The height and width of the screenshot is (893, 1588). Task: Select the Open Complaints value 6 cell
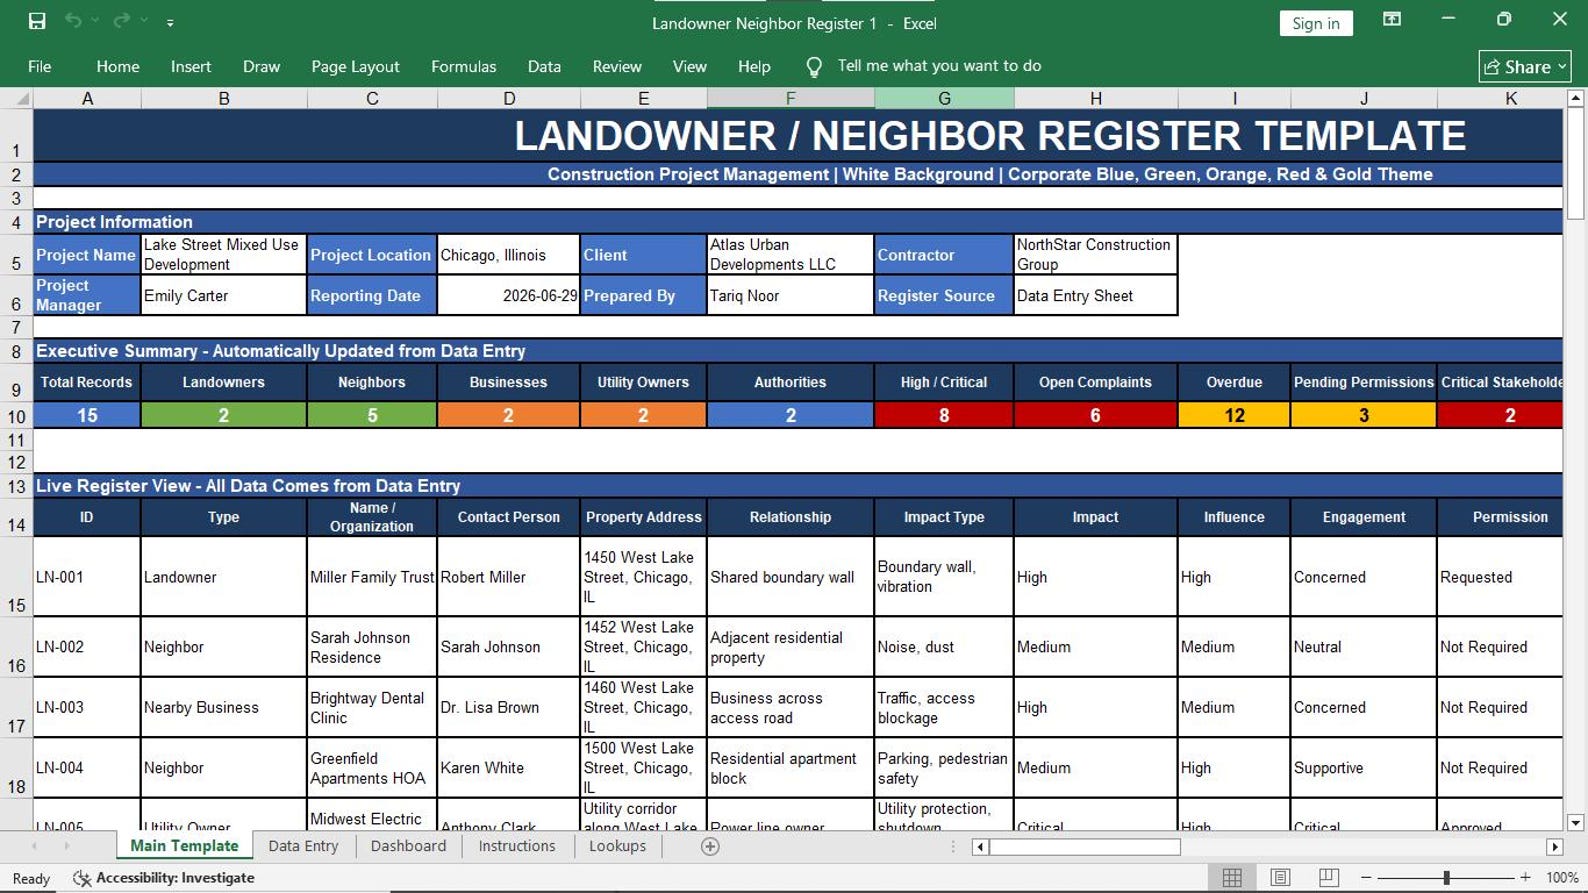point(1095,416)
